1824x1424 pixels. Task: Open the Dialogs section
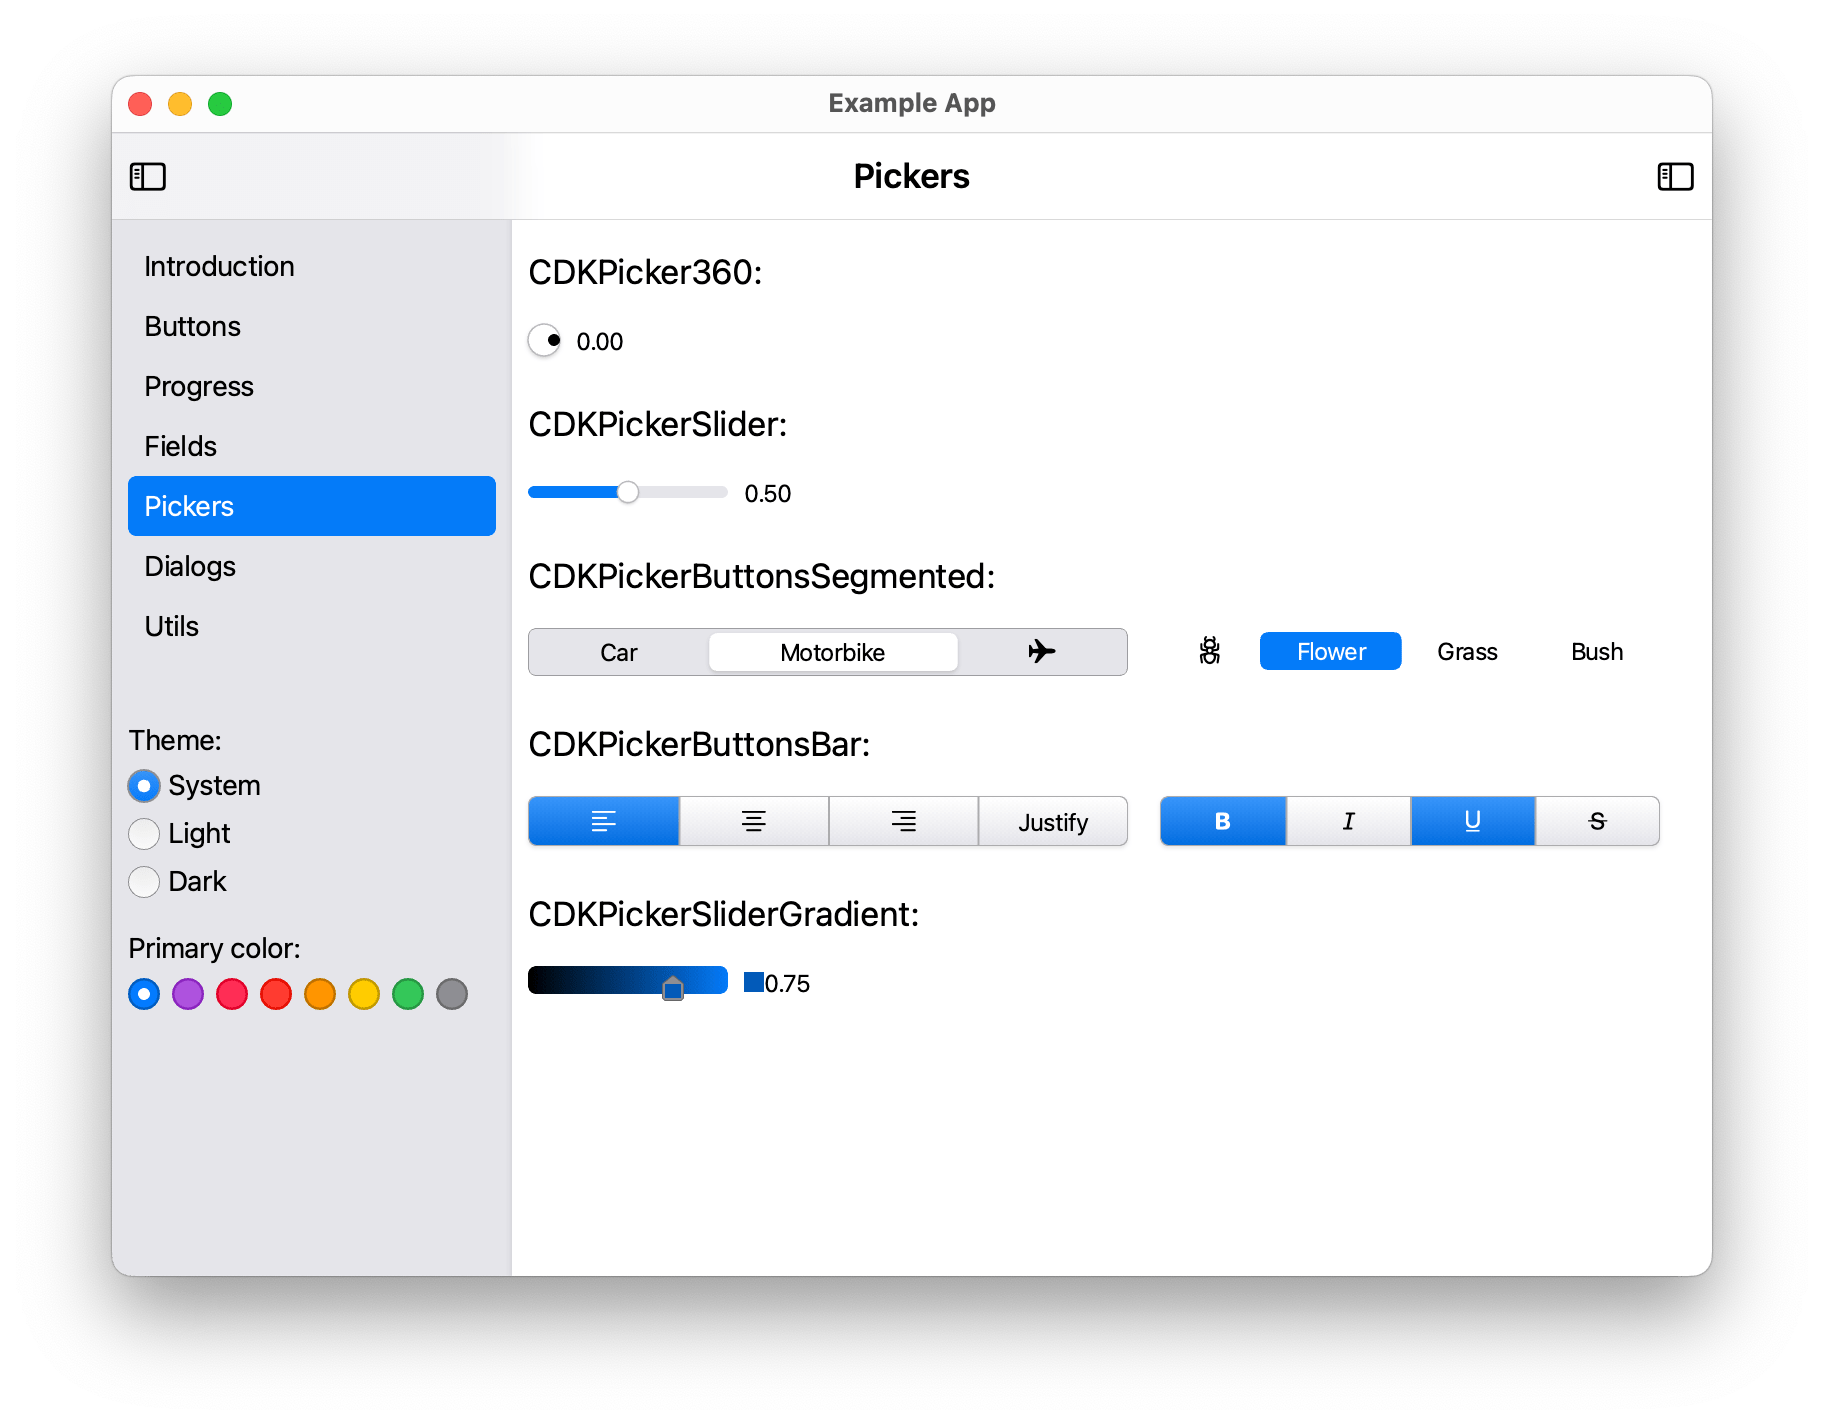pos(190,566)
